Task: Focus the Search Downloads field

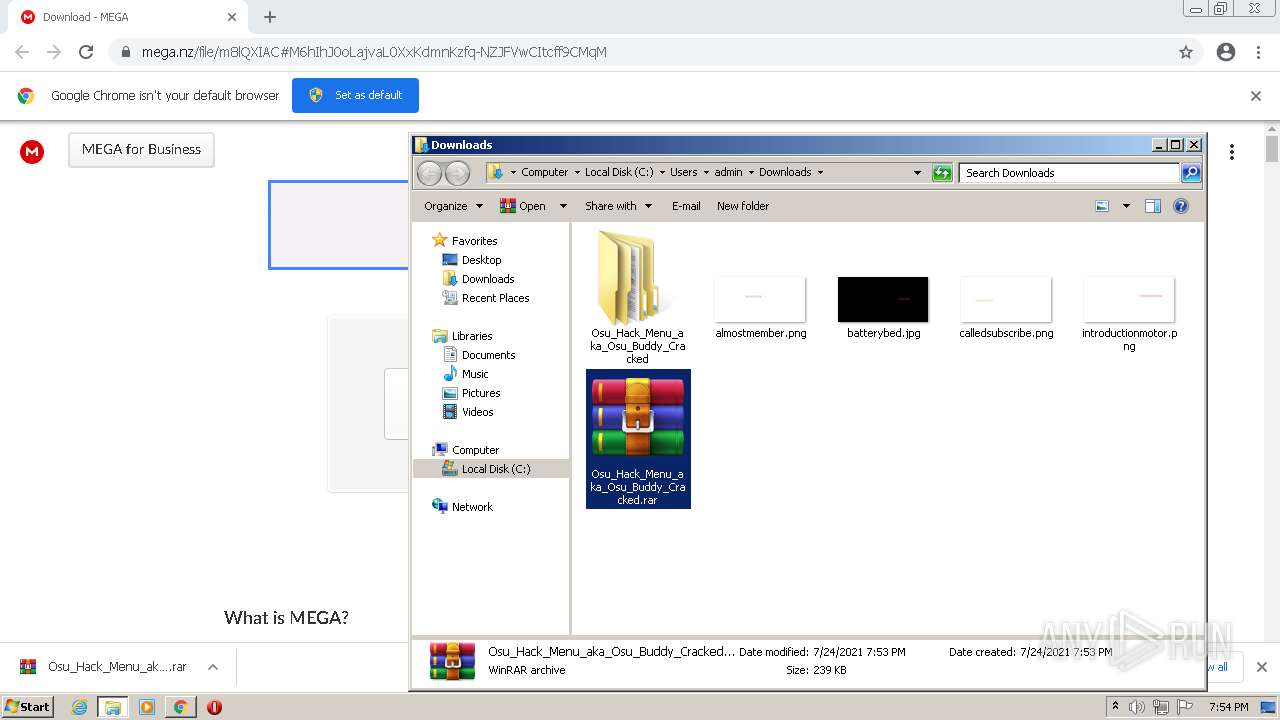Action: (x=1069, y=173)
